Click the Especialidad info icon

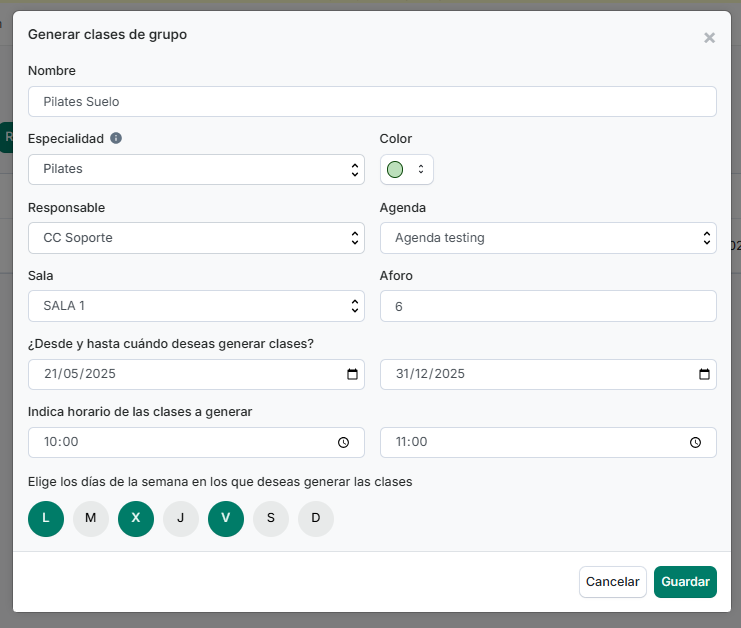[116, 138]
